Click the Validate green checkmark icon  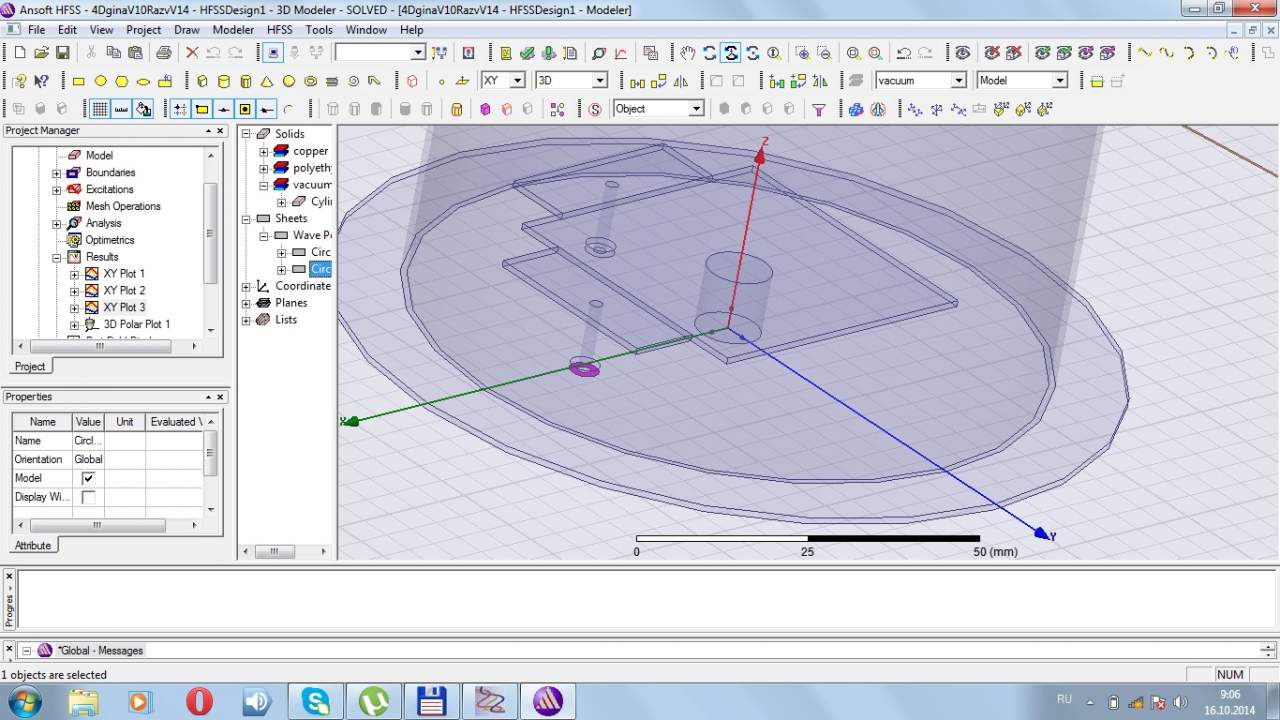(x=527, y=53)
